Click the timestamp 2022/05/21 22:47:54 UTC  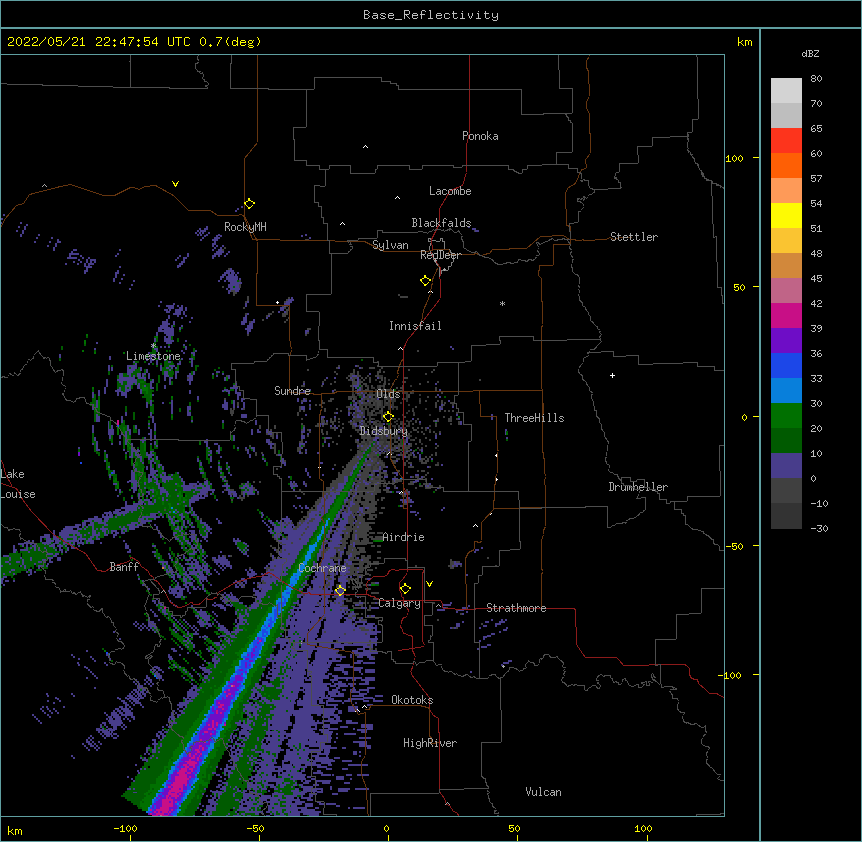click(98, 42)
